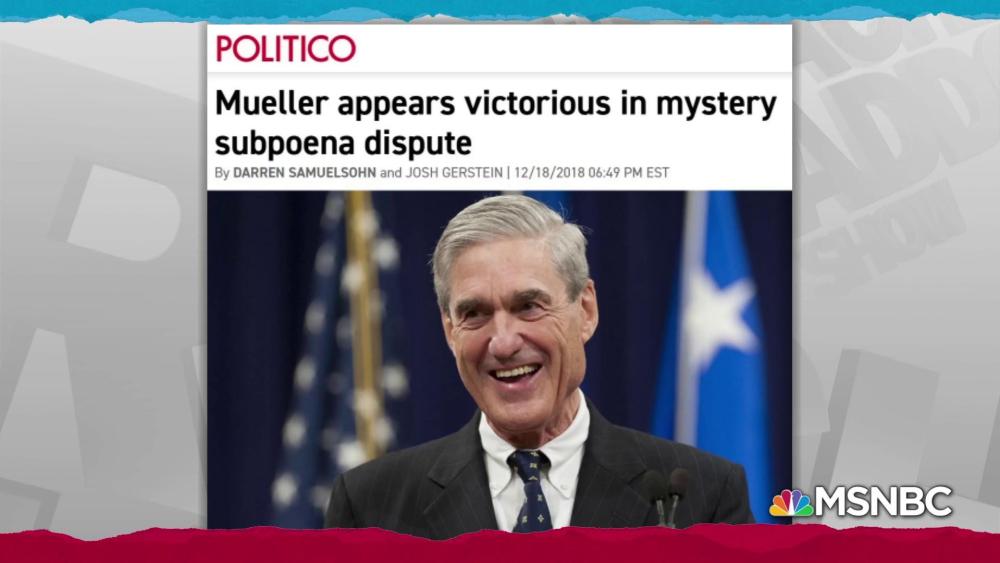Click the patterned necktie in the photo

pos(532,489)
